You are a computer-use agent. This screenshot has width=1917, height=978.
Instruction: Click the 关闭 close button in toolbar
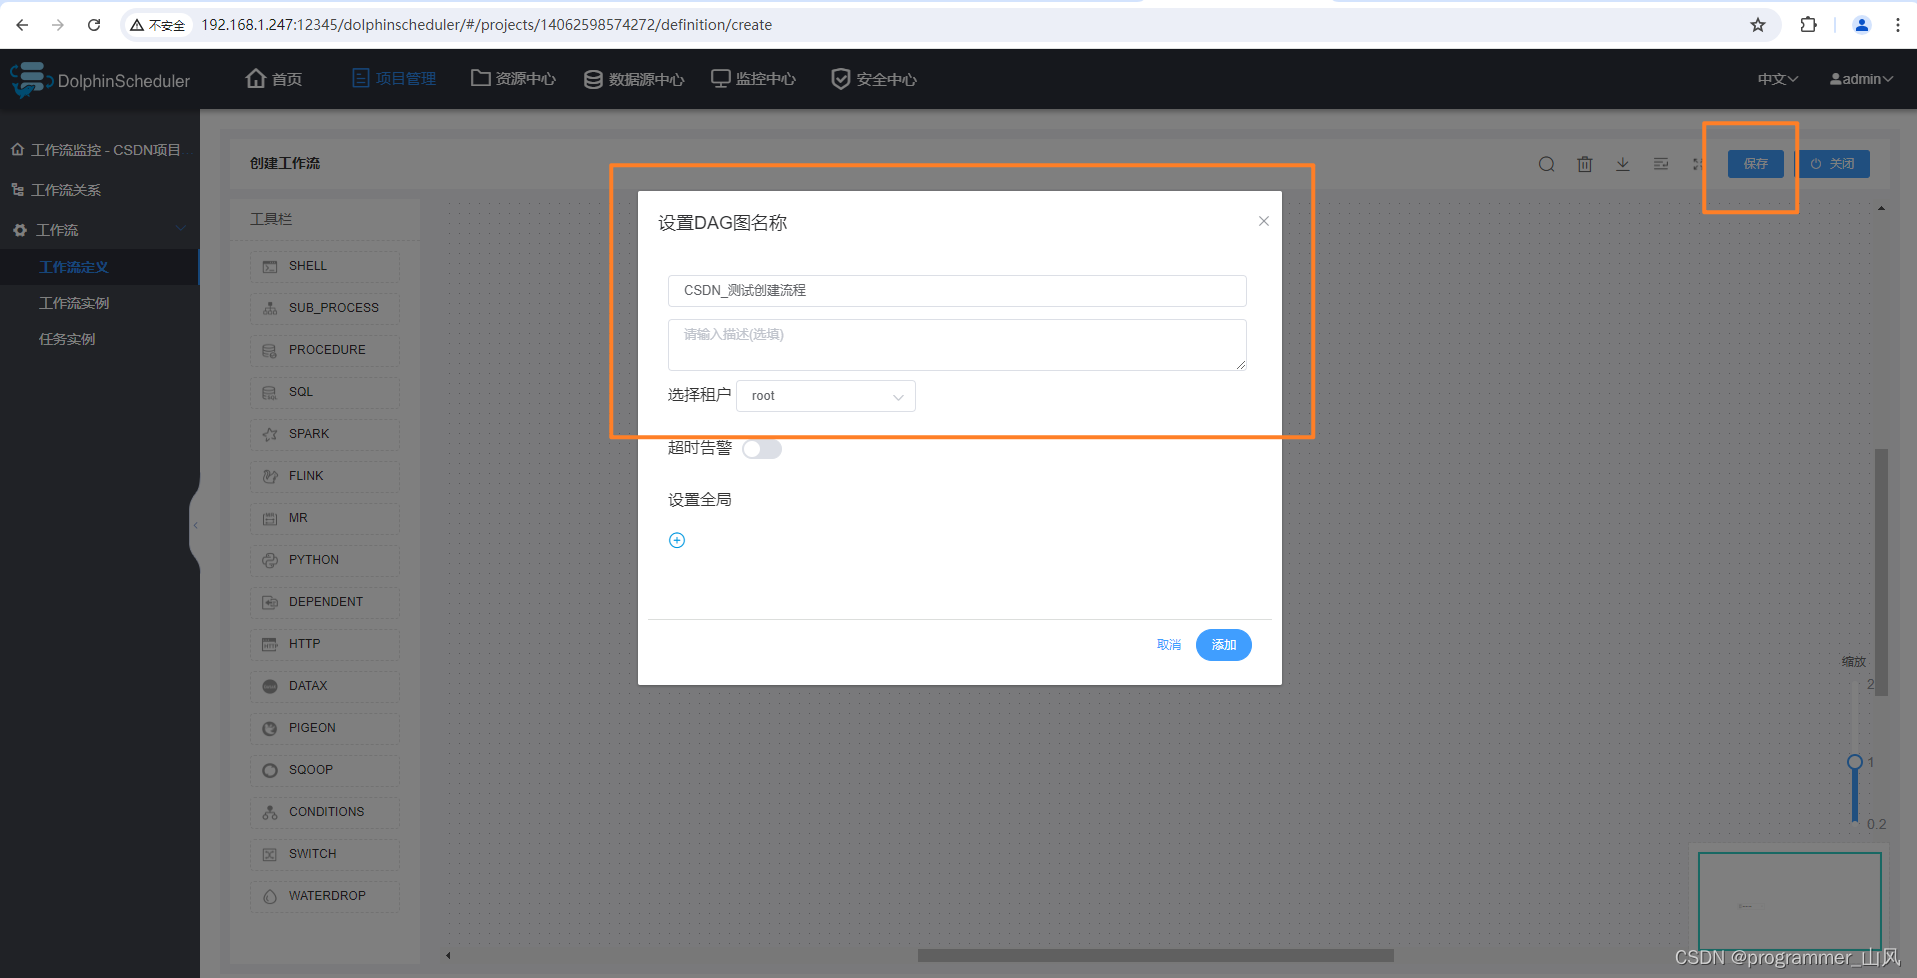(x=1834, y=164)
